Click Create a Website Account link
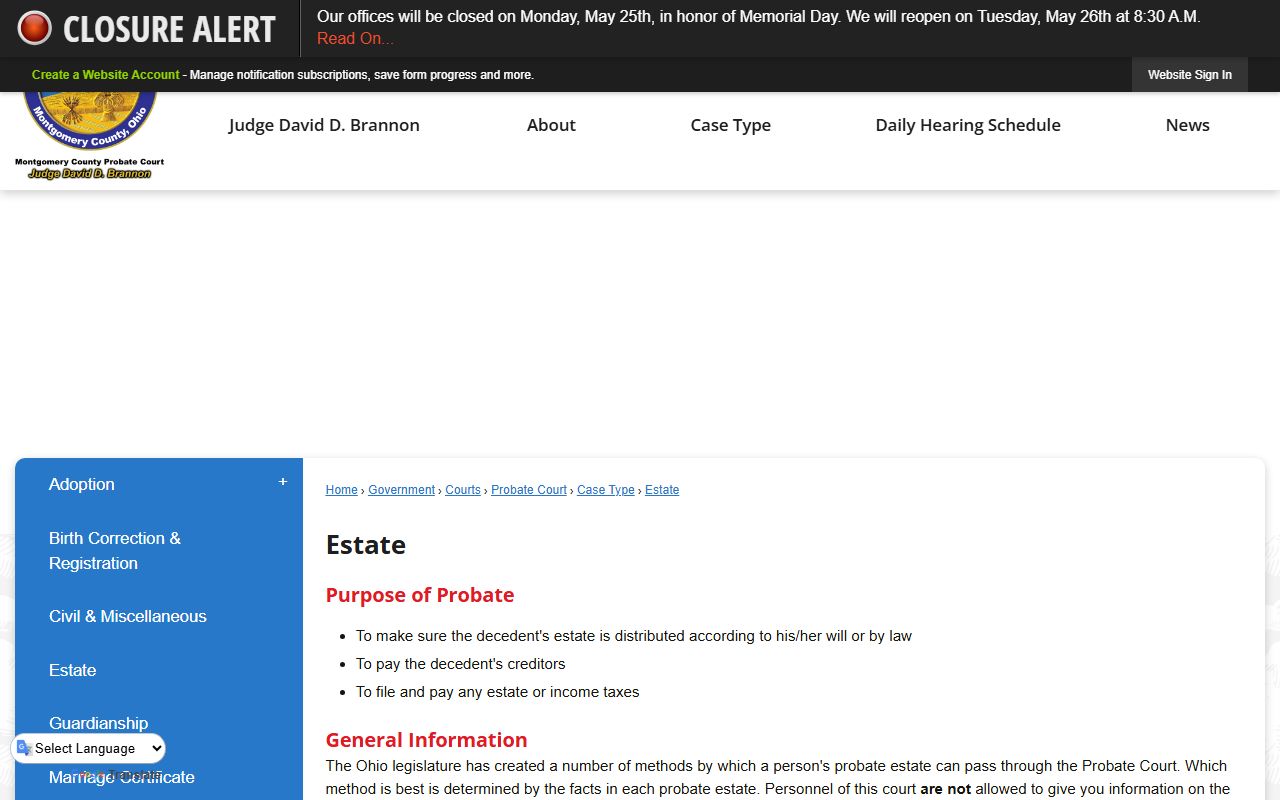The image size is (1280, 800). point(105,75)
